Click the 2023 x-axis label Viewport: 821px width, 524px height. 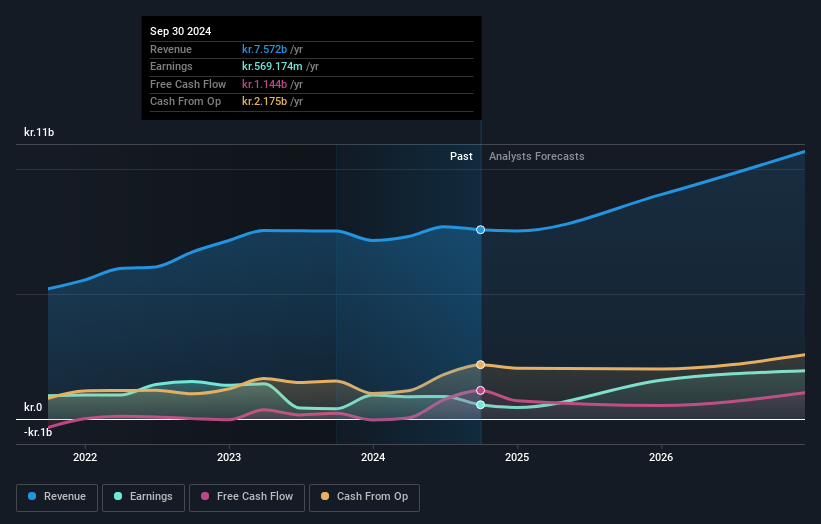pos(229,458)
